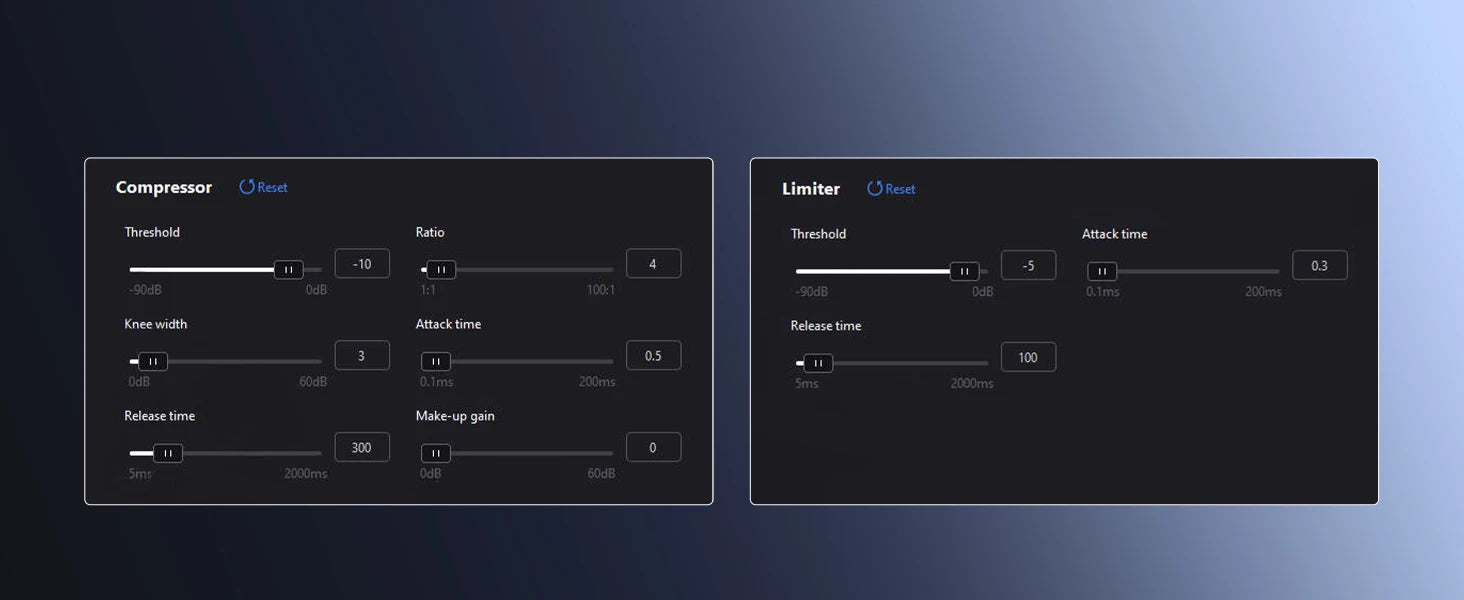Select the Make-up gain value field showing 0
The width and height of the screenshot is (1464, 600).
click(653, 447)
